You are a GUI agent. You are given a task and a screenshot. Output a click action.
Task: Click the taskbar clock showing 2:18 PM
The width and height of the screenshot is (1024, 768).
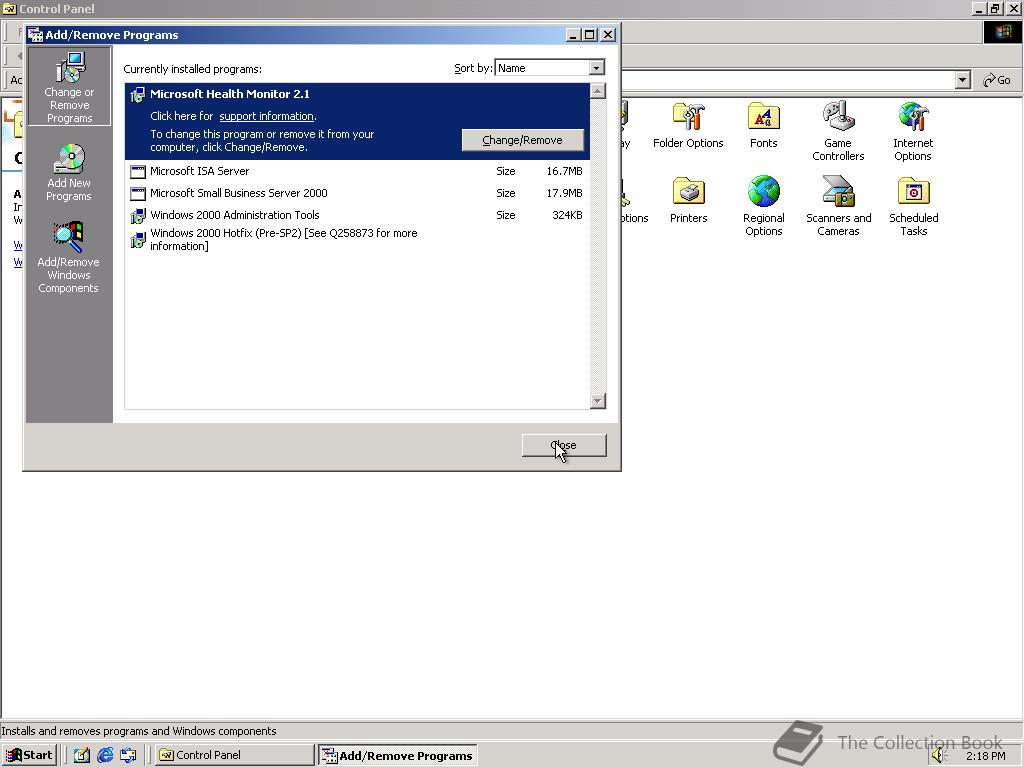(x=985, y=756)
